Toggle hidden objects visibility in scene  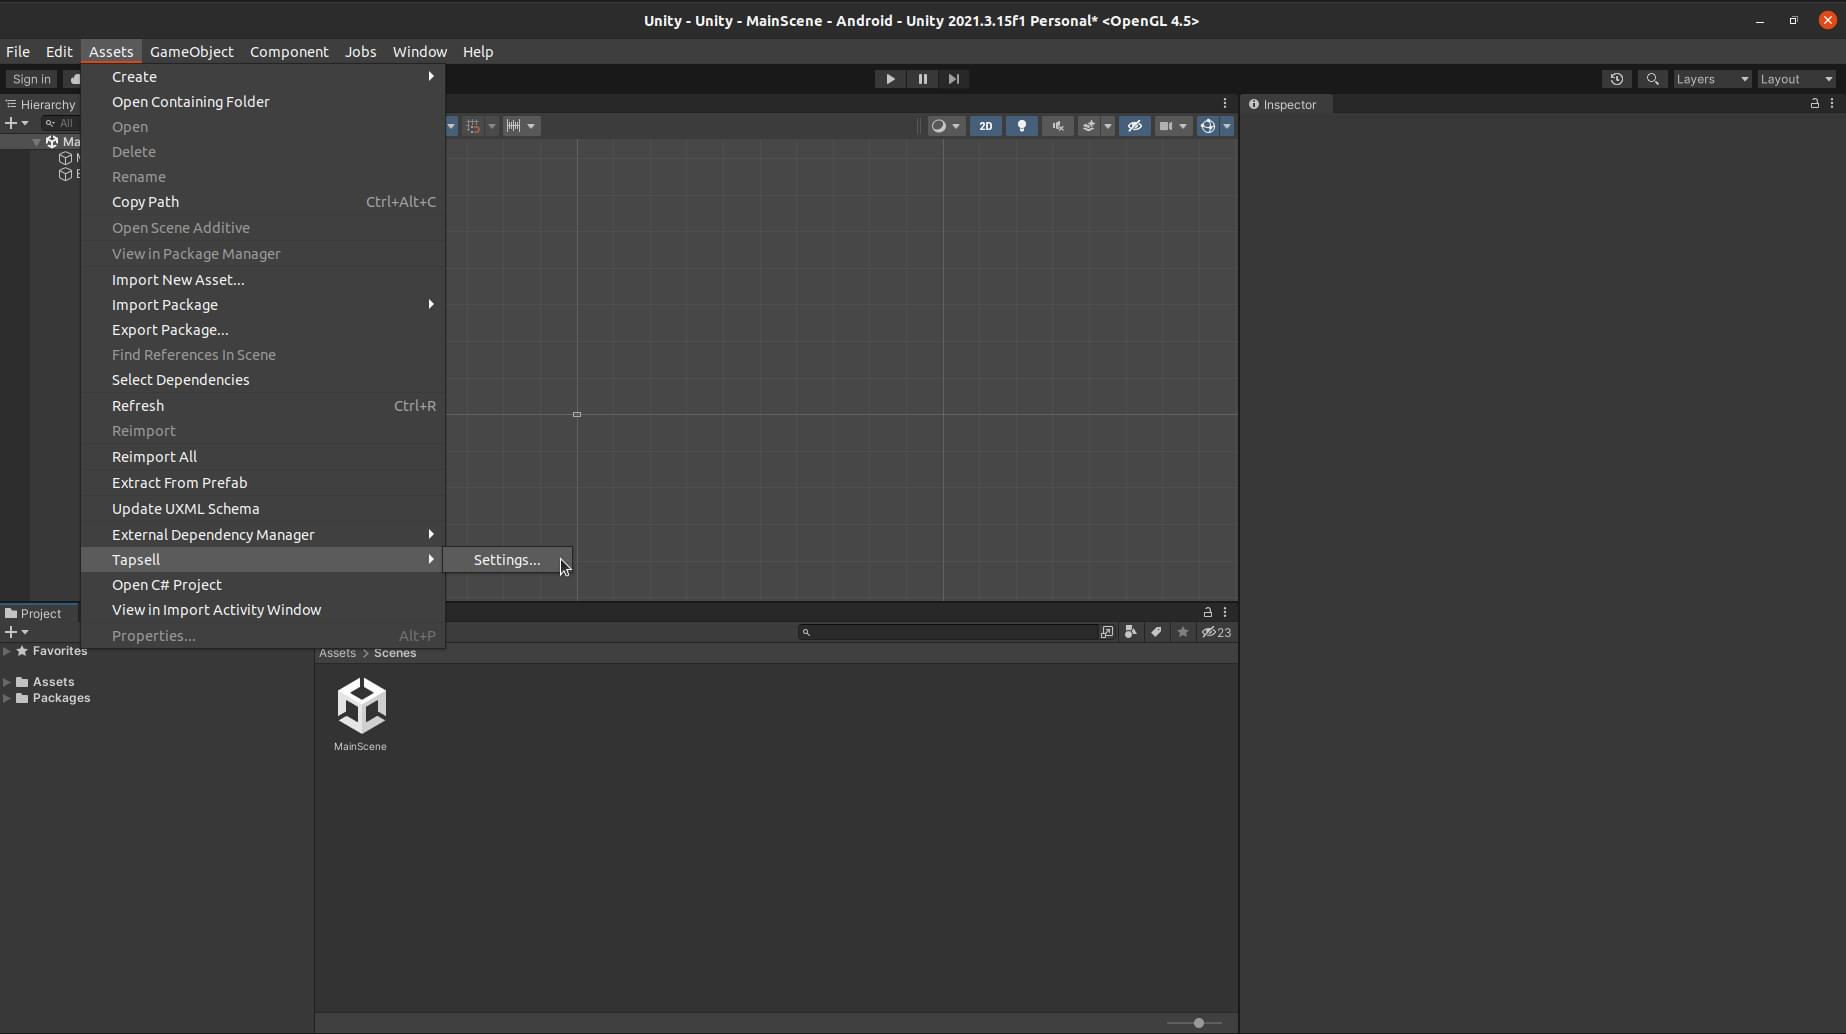[x=1134, y=126]
